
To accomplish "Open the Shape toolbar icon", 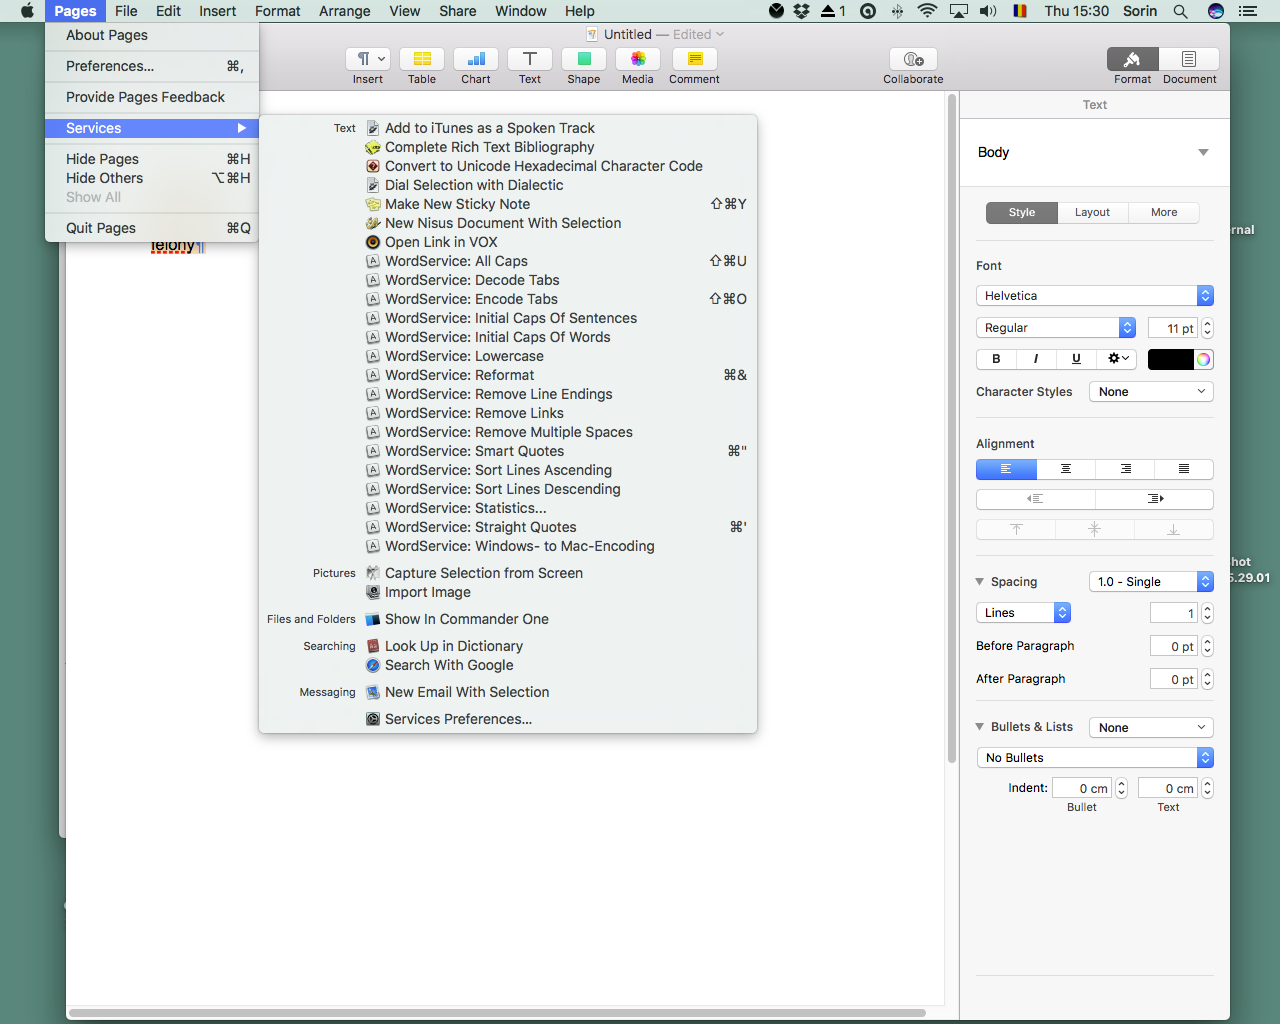I will point(584,59).
